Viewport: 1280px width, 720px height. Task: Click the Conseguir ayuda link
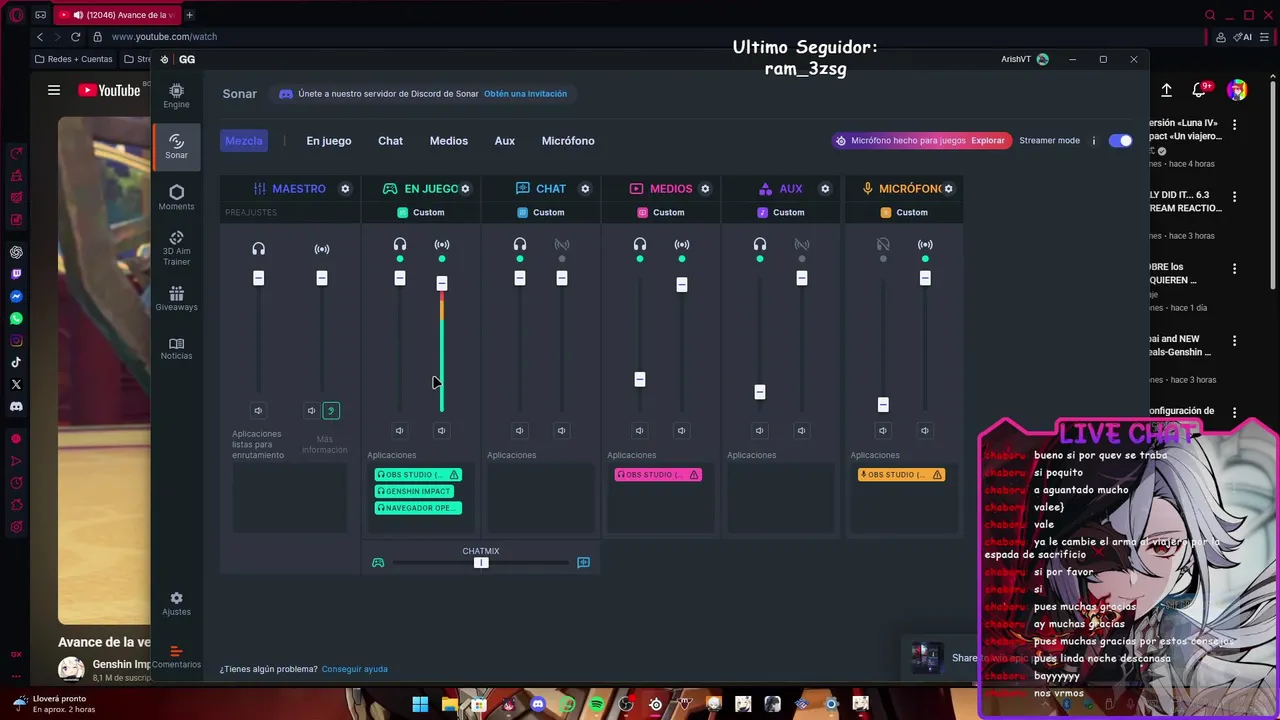355,669
